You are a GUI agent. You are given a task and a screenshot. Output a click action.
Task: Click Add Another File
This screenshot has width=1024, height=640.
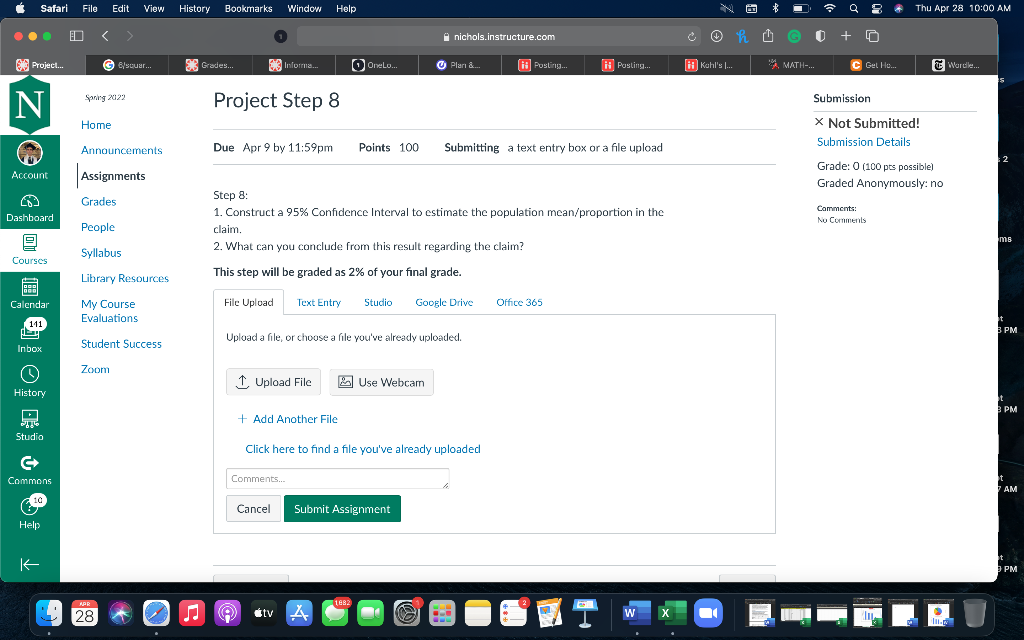[x=287, y=419]
